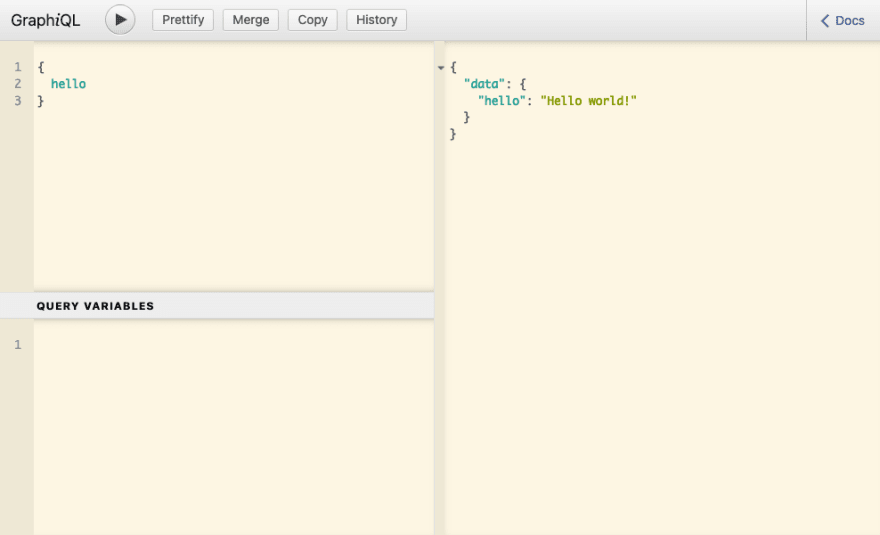Run the query with the play button
Viewport: 880px width, 535px height.
120,20
